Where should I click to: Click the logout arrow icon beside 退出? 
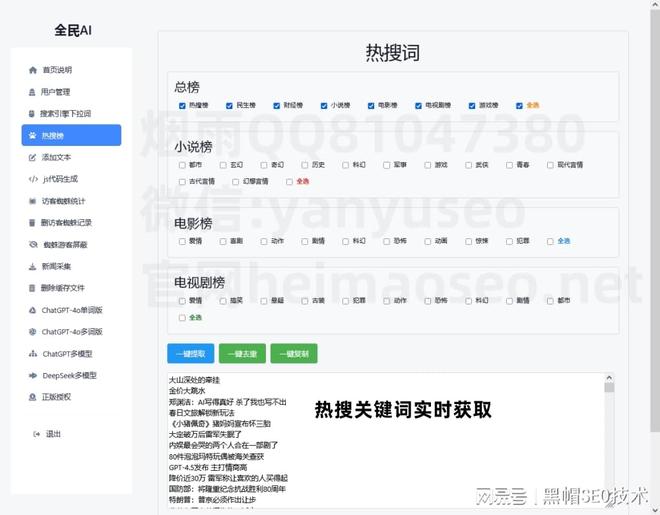click(32, 434)
